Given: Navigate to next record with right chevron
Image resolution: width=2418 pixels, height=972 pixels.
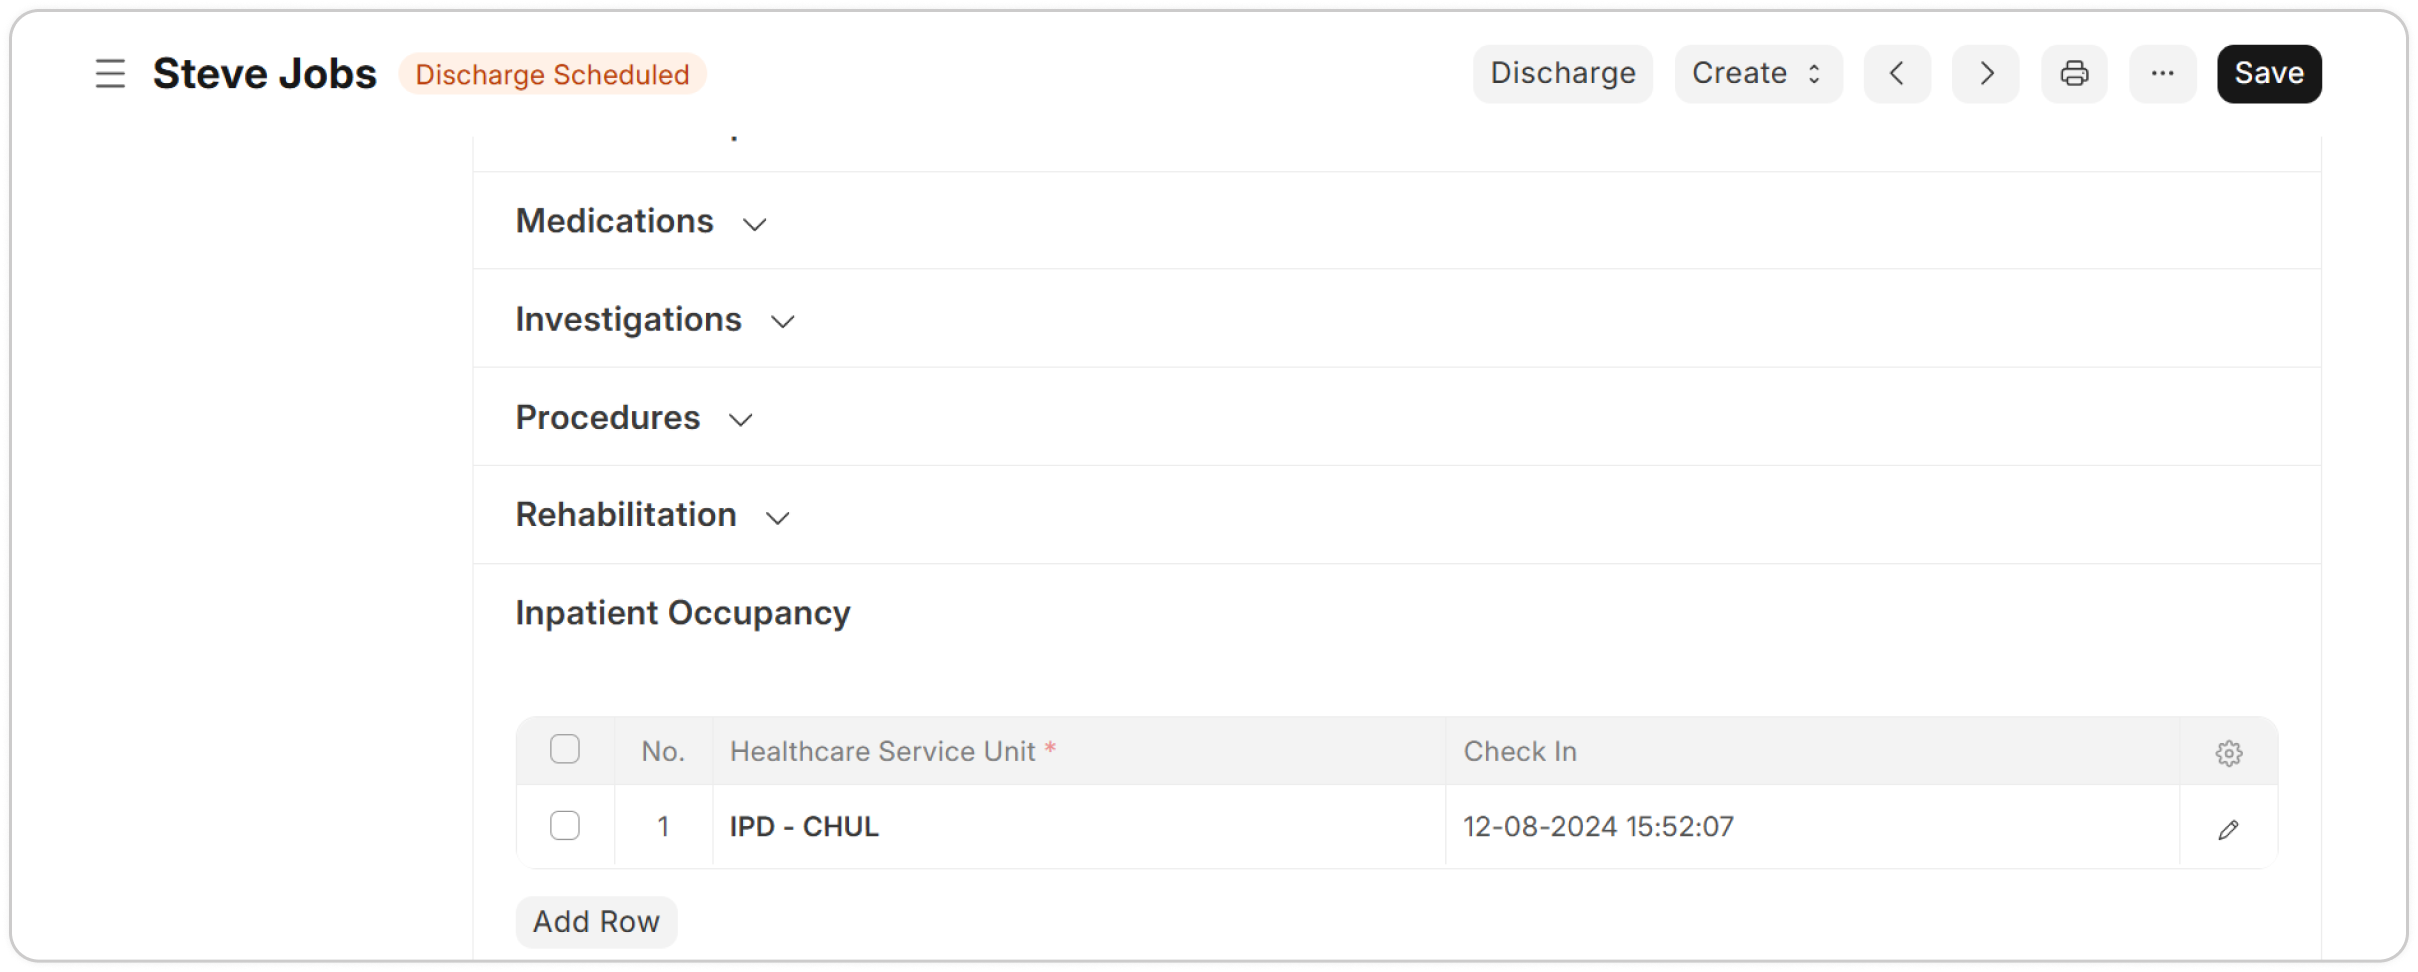Looking at the screenshot, I should (x=1985, y=73).
